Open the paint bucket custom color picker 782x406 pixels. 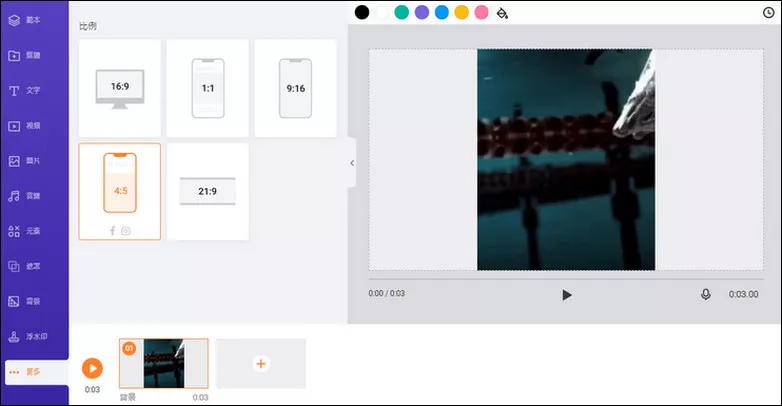click(x=502, y=13)
